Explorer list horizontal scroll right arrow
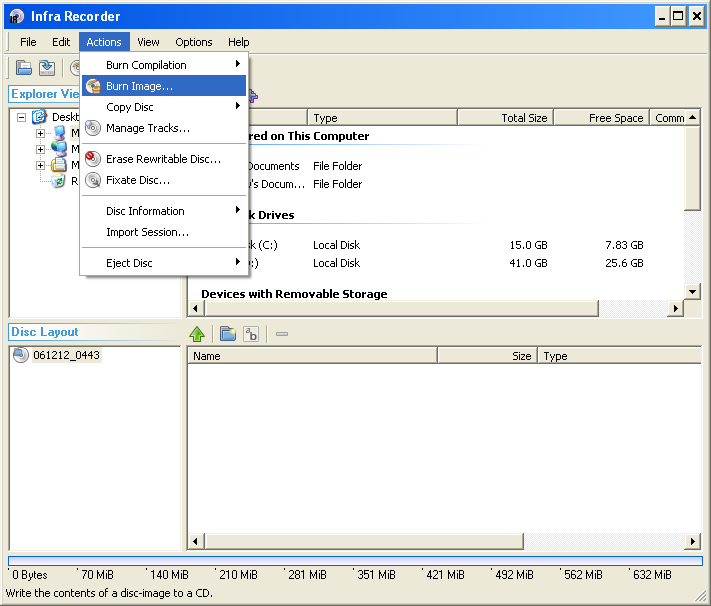This screenshot has width=711, height=606. 676,308
